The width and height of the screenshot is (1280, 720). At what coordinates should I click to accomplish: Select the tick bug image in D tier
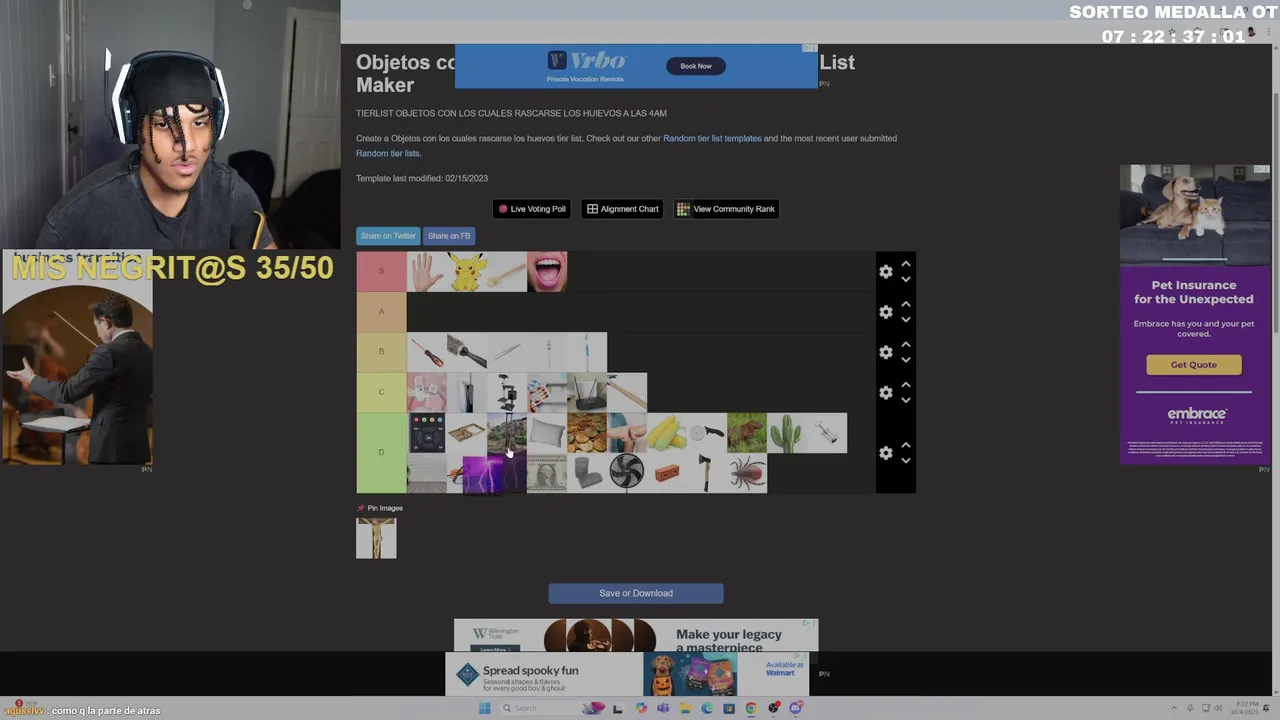coord(747,473)
